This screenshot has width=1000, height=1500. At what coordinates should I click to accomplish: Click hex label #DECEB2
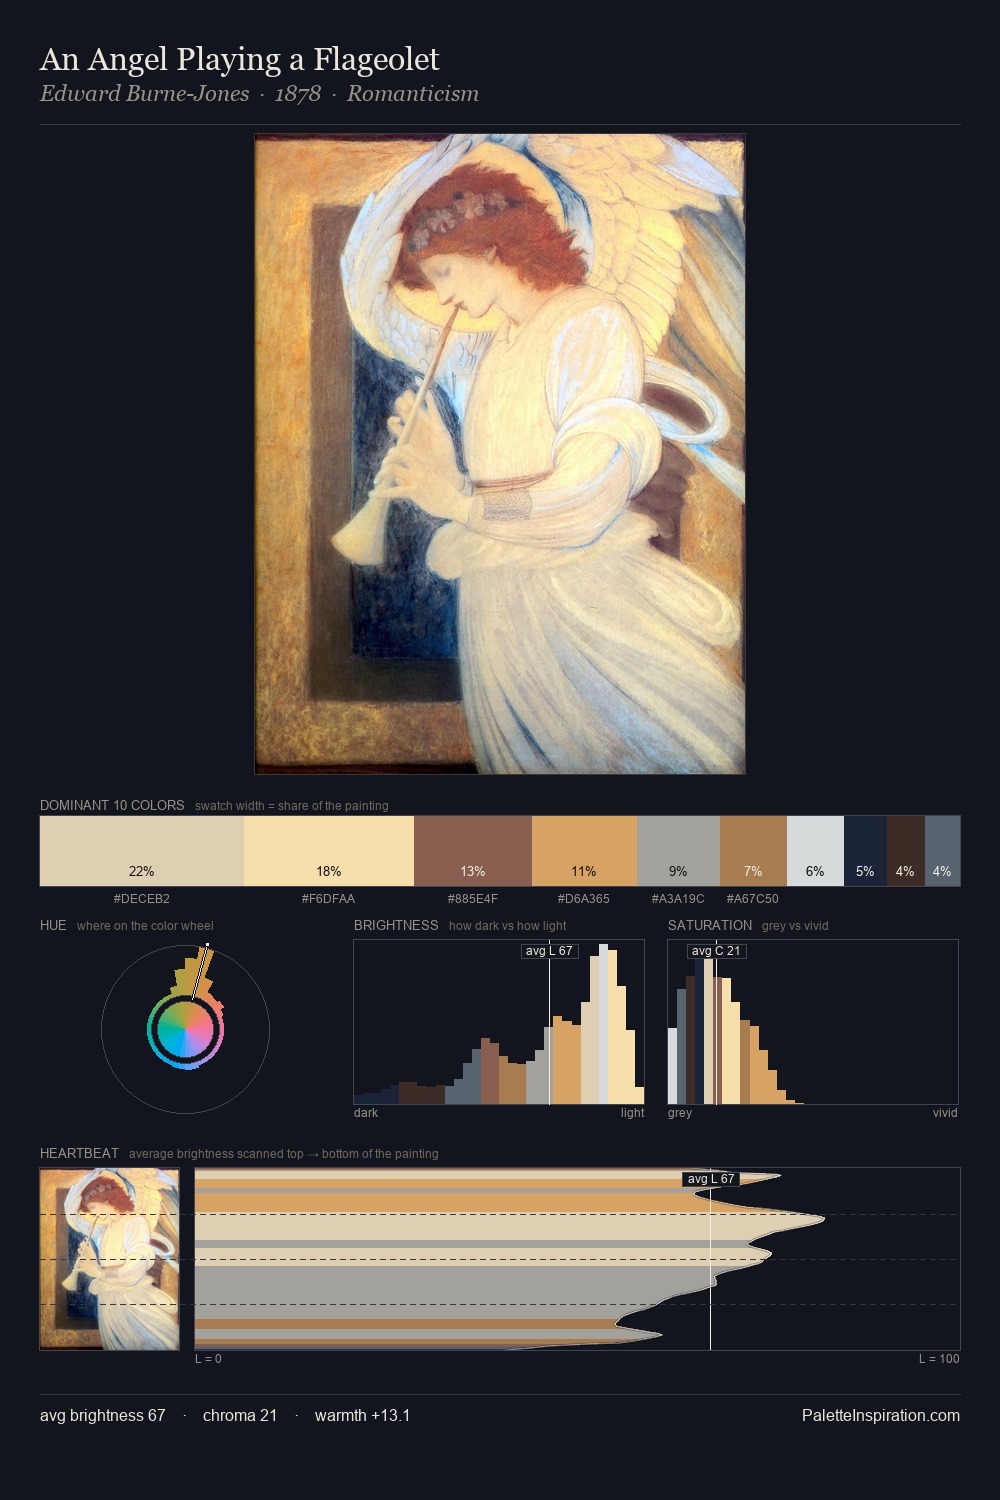click(x=142, y=899)
